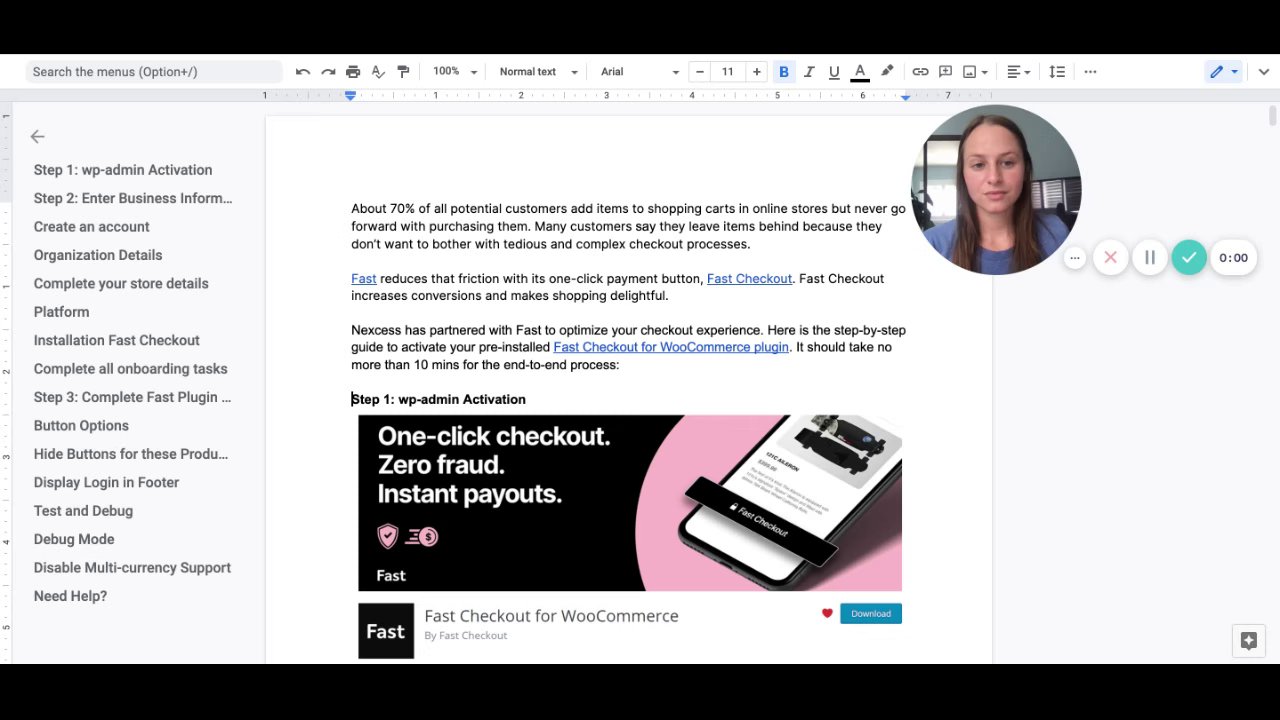This screenshot has width=1280, height=720.
Task: Click the Undo icon
Action: [303, 72]
